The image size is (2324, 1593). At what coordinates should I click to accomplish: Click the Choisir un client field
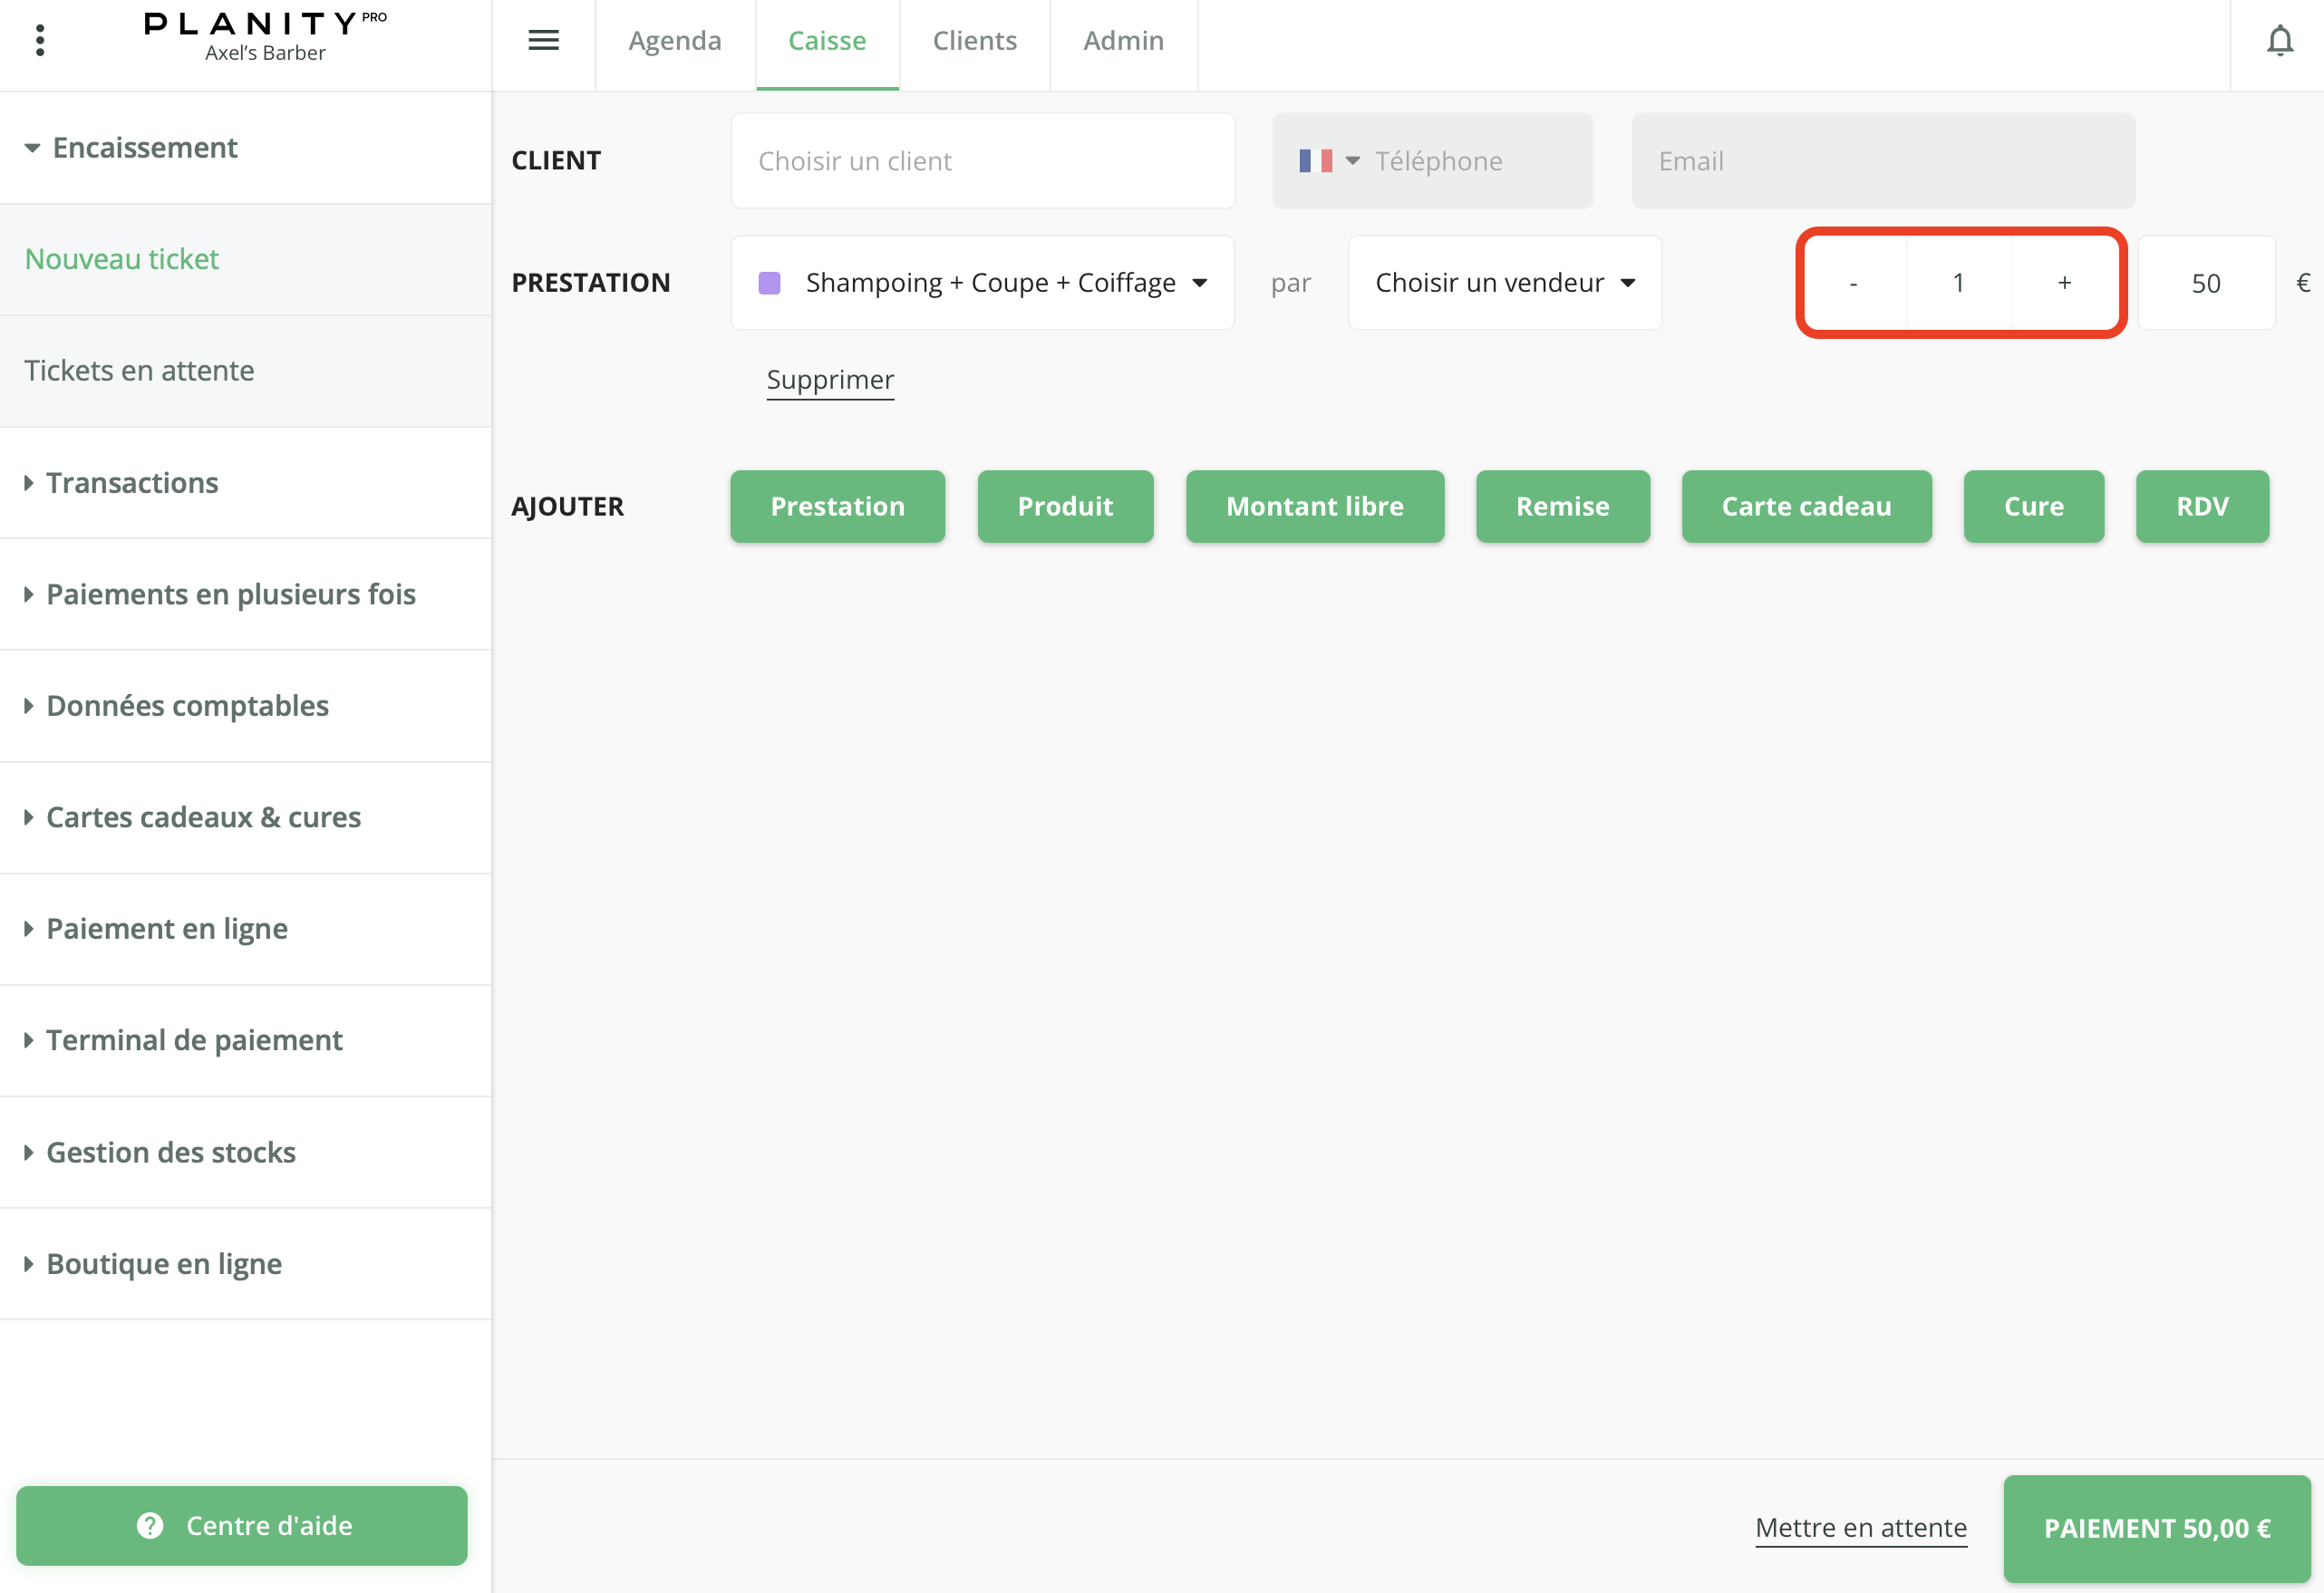coord(982,161)
